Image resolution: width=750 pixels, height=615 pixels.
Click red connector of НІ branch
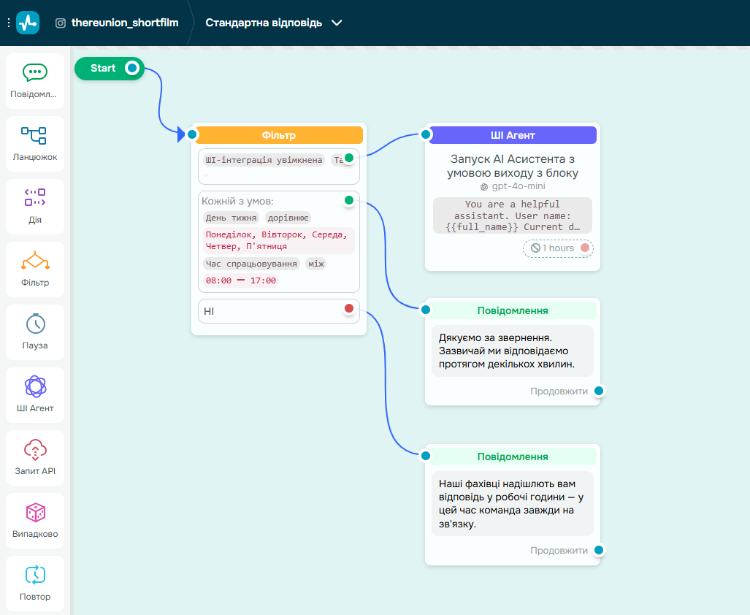[x=349, y=308]
